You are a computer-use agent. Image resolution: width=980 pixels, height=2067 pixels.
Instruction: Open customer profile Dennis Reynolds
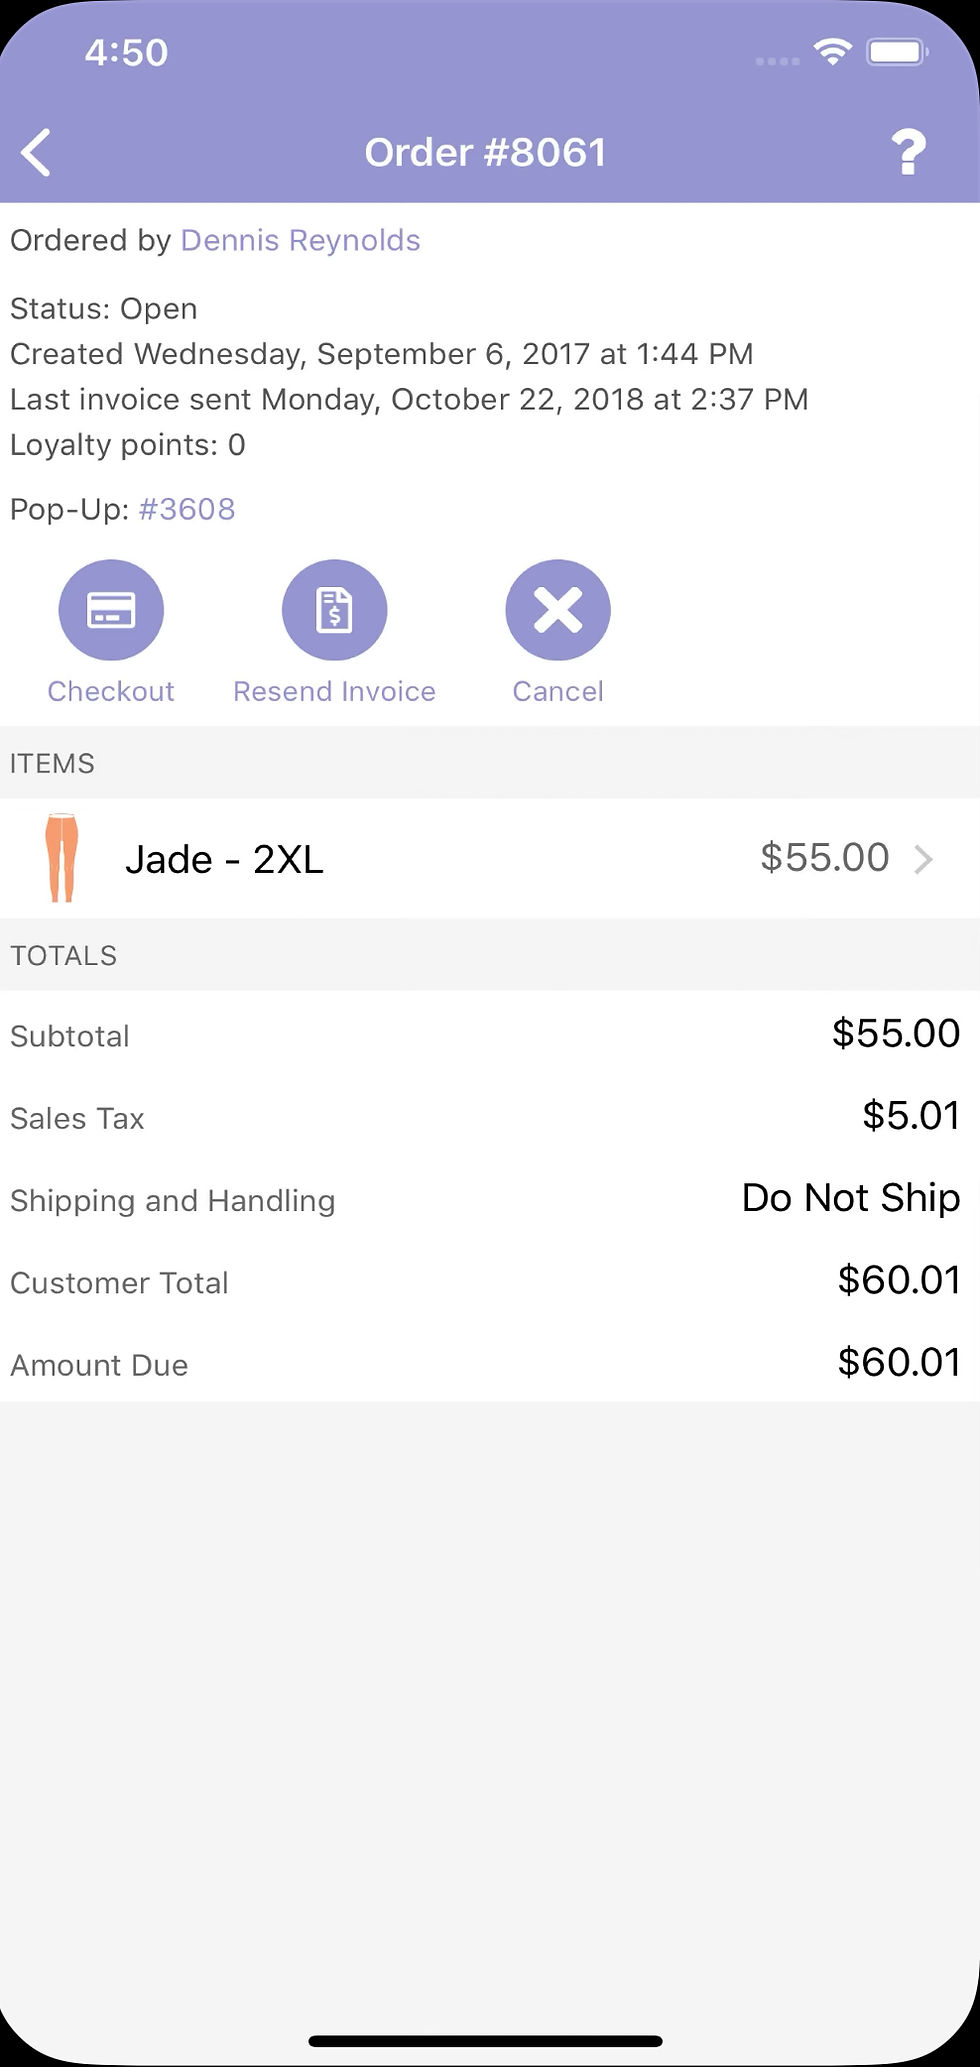point(300,240)
